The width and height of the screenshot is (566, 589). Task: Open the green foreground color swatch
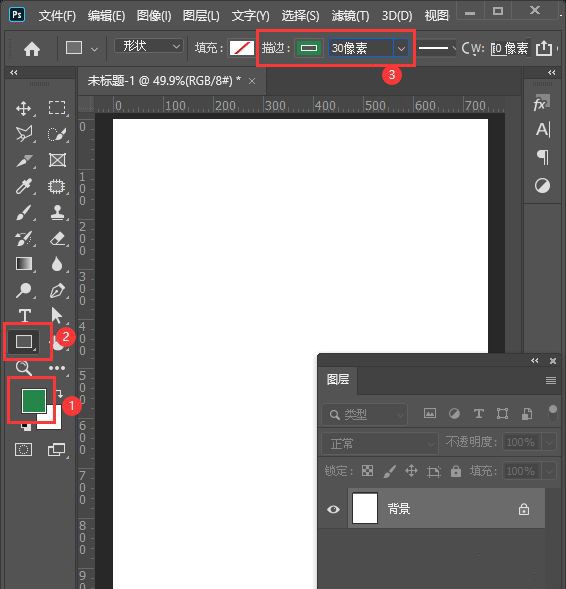click(x=34, y=401)
